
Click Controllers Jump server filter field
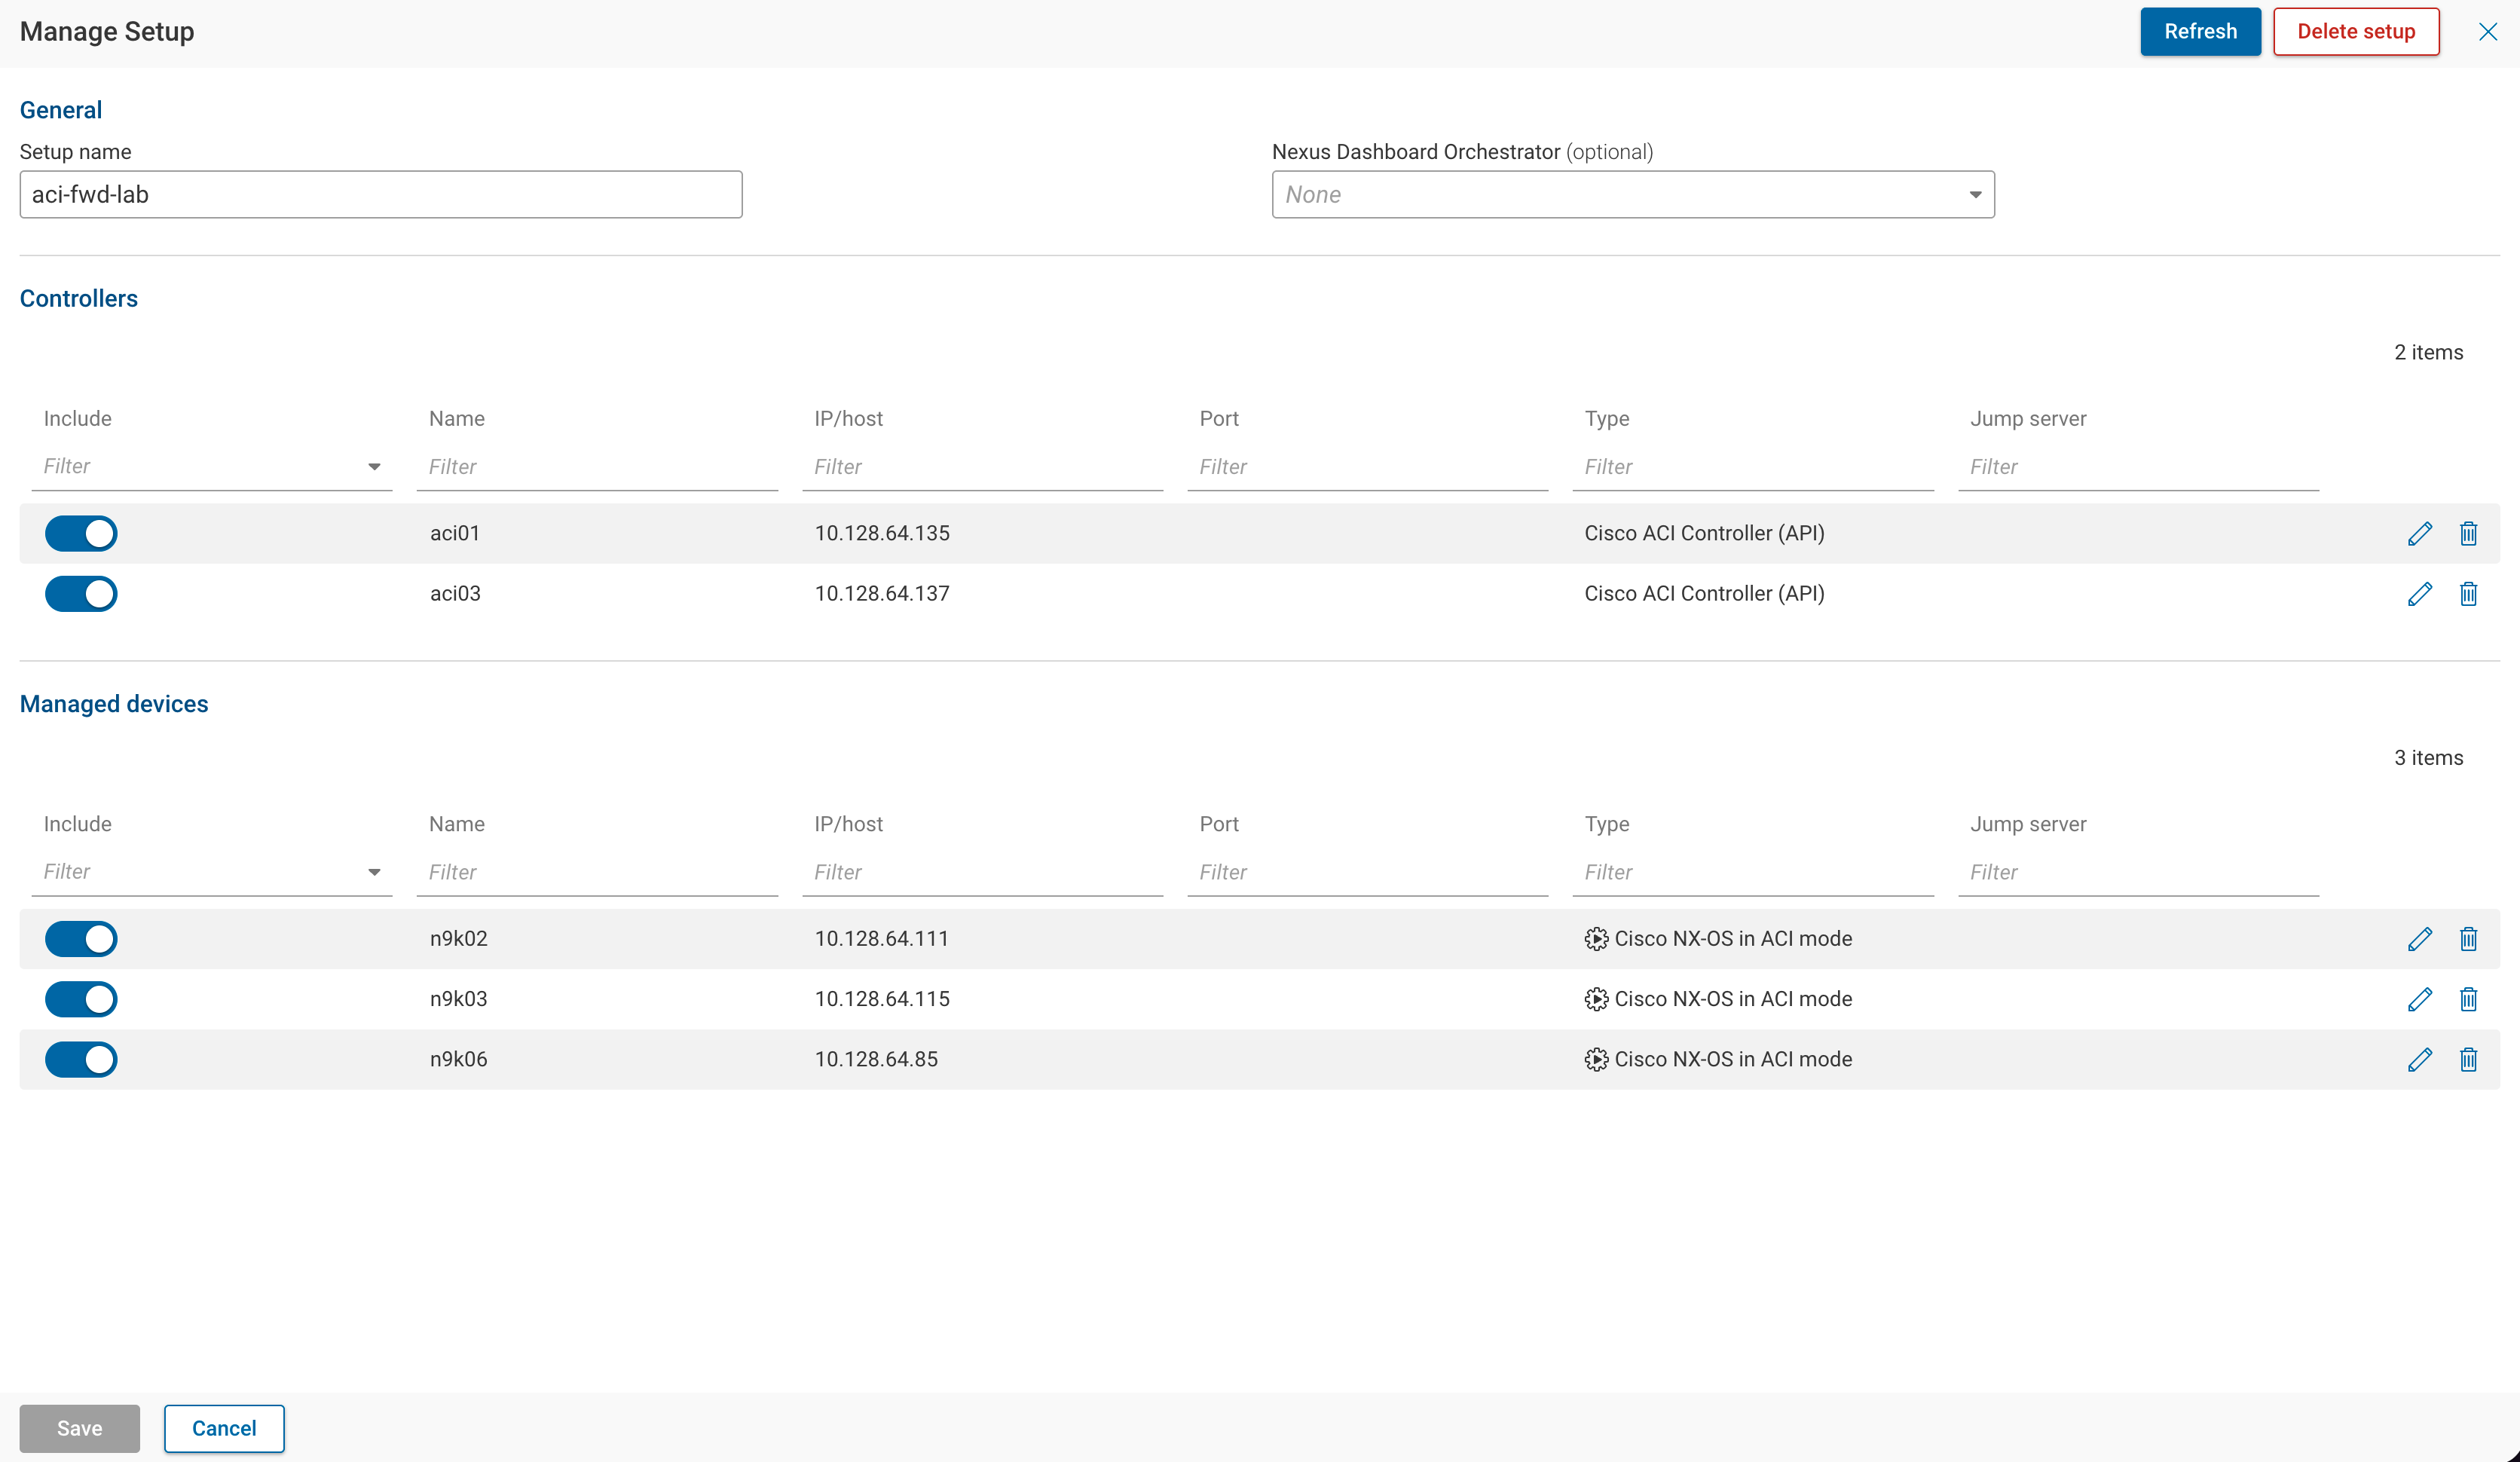2139,467
